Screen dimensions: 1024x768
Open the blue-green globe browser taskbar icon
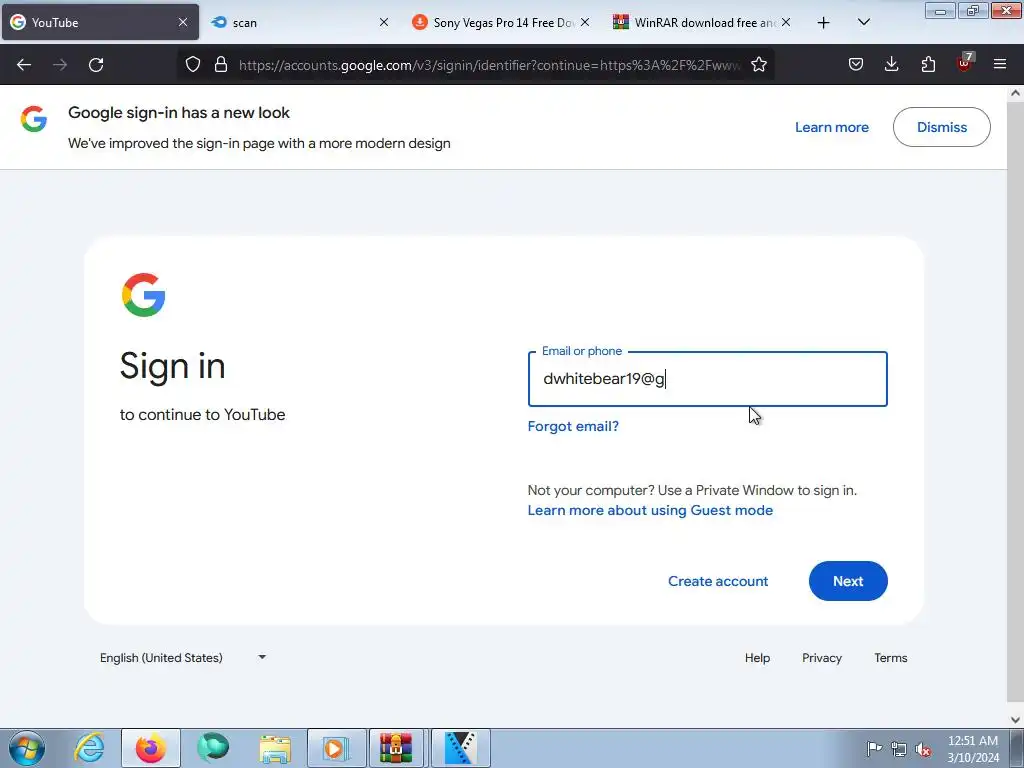tap(213, 748)
